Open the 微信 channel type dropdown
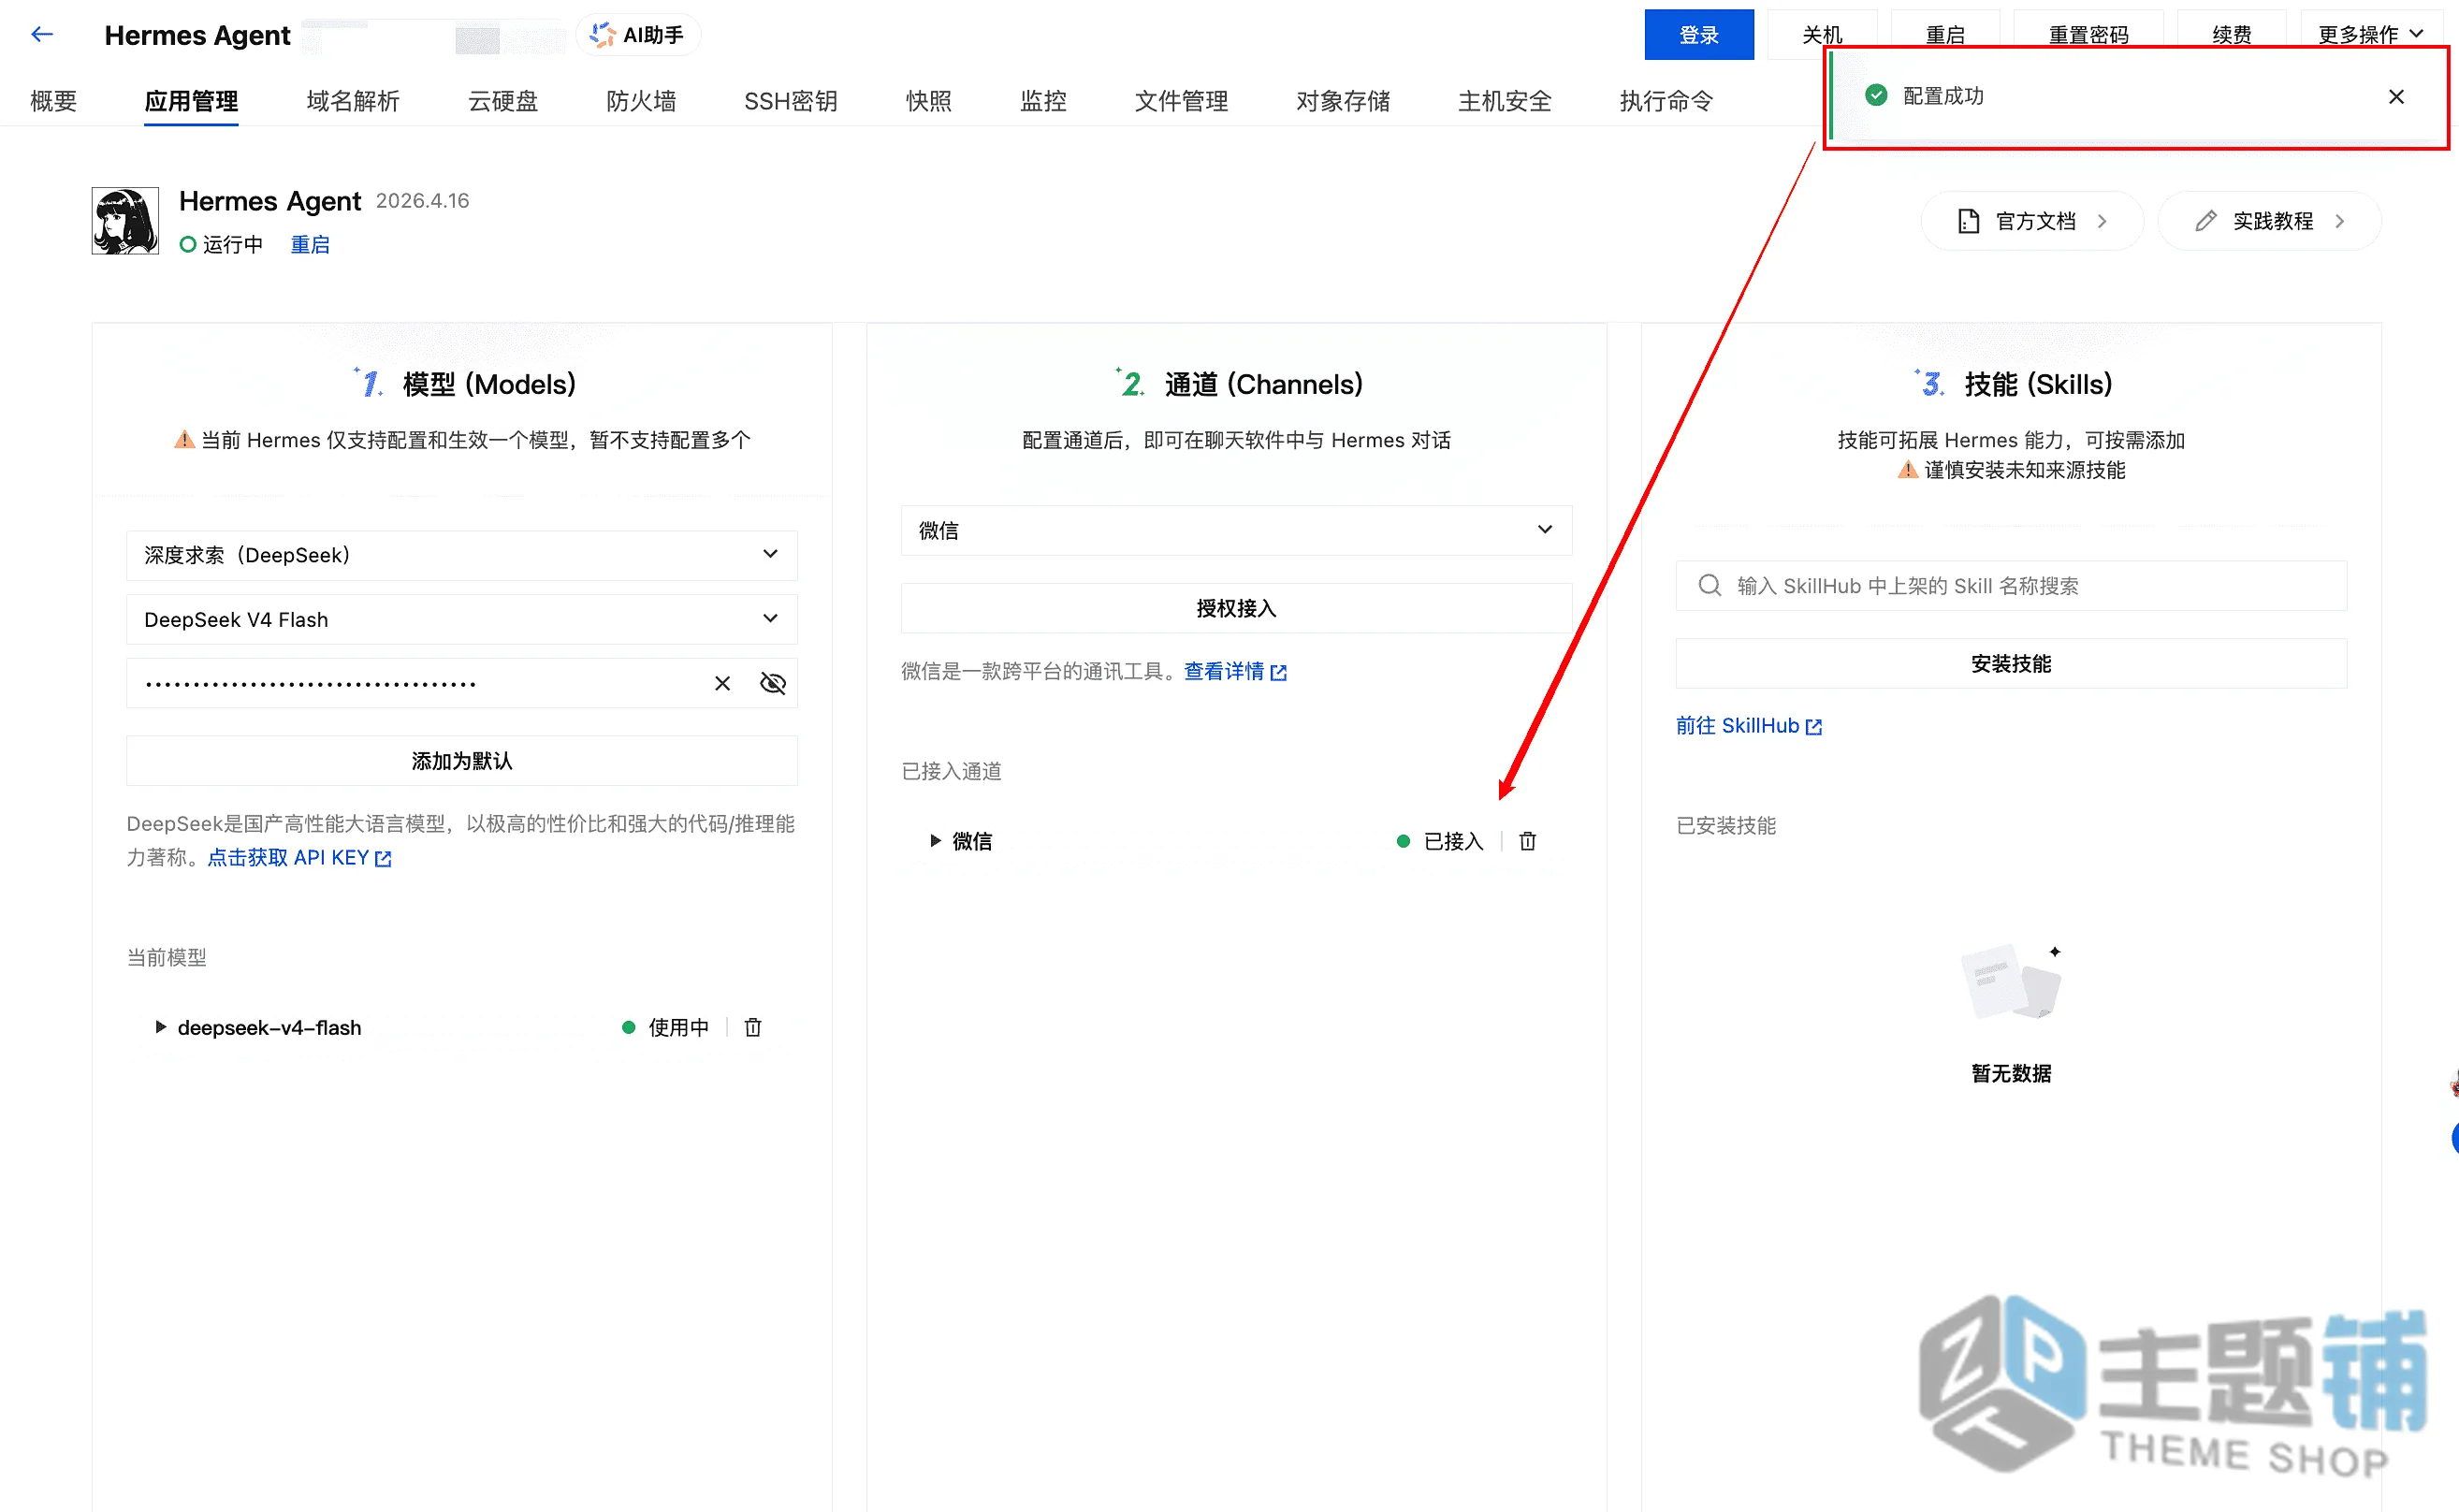Screen dimensions: 2459x1512 (x=1237, y=531)
